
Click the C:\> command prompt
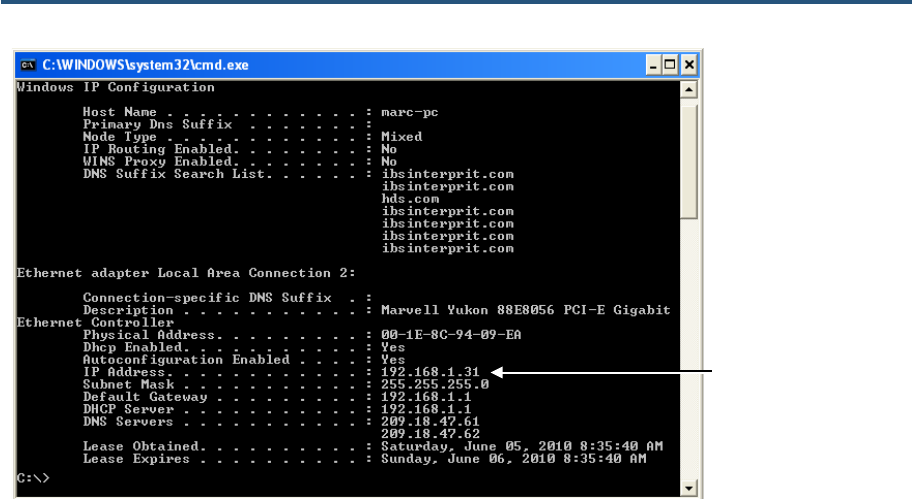click(x=33, y=478)
